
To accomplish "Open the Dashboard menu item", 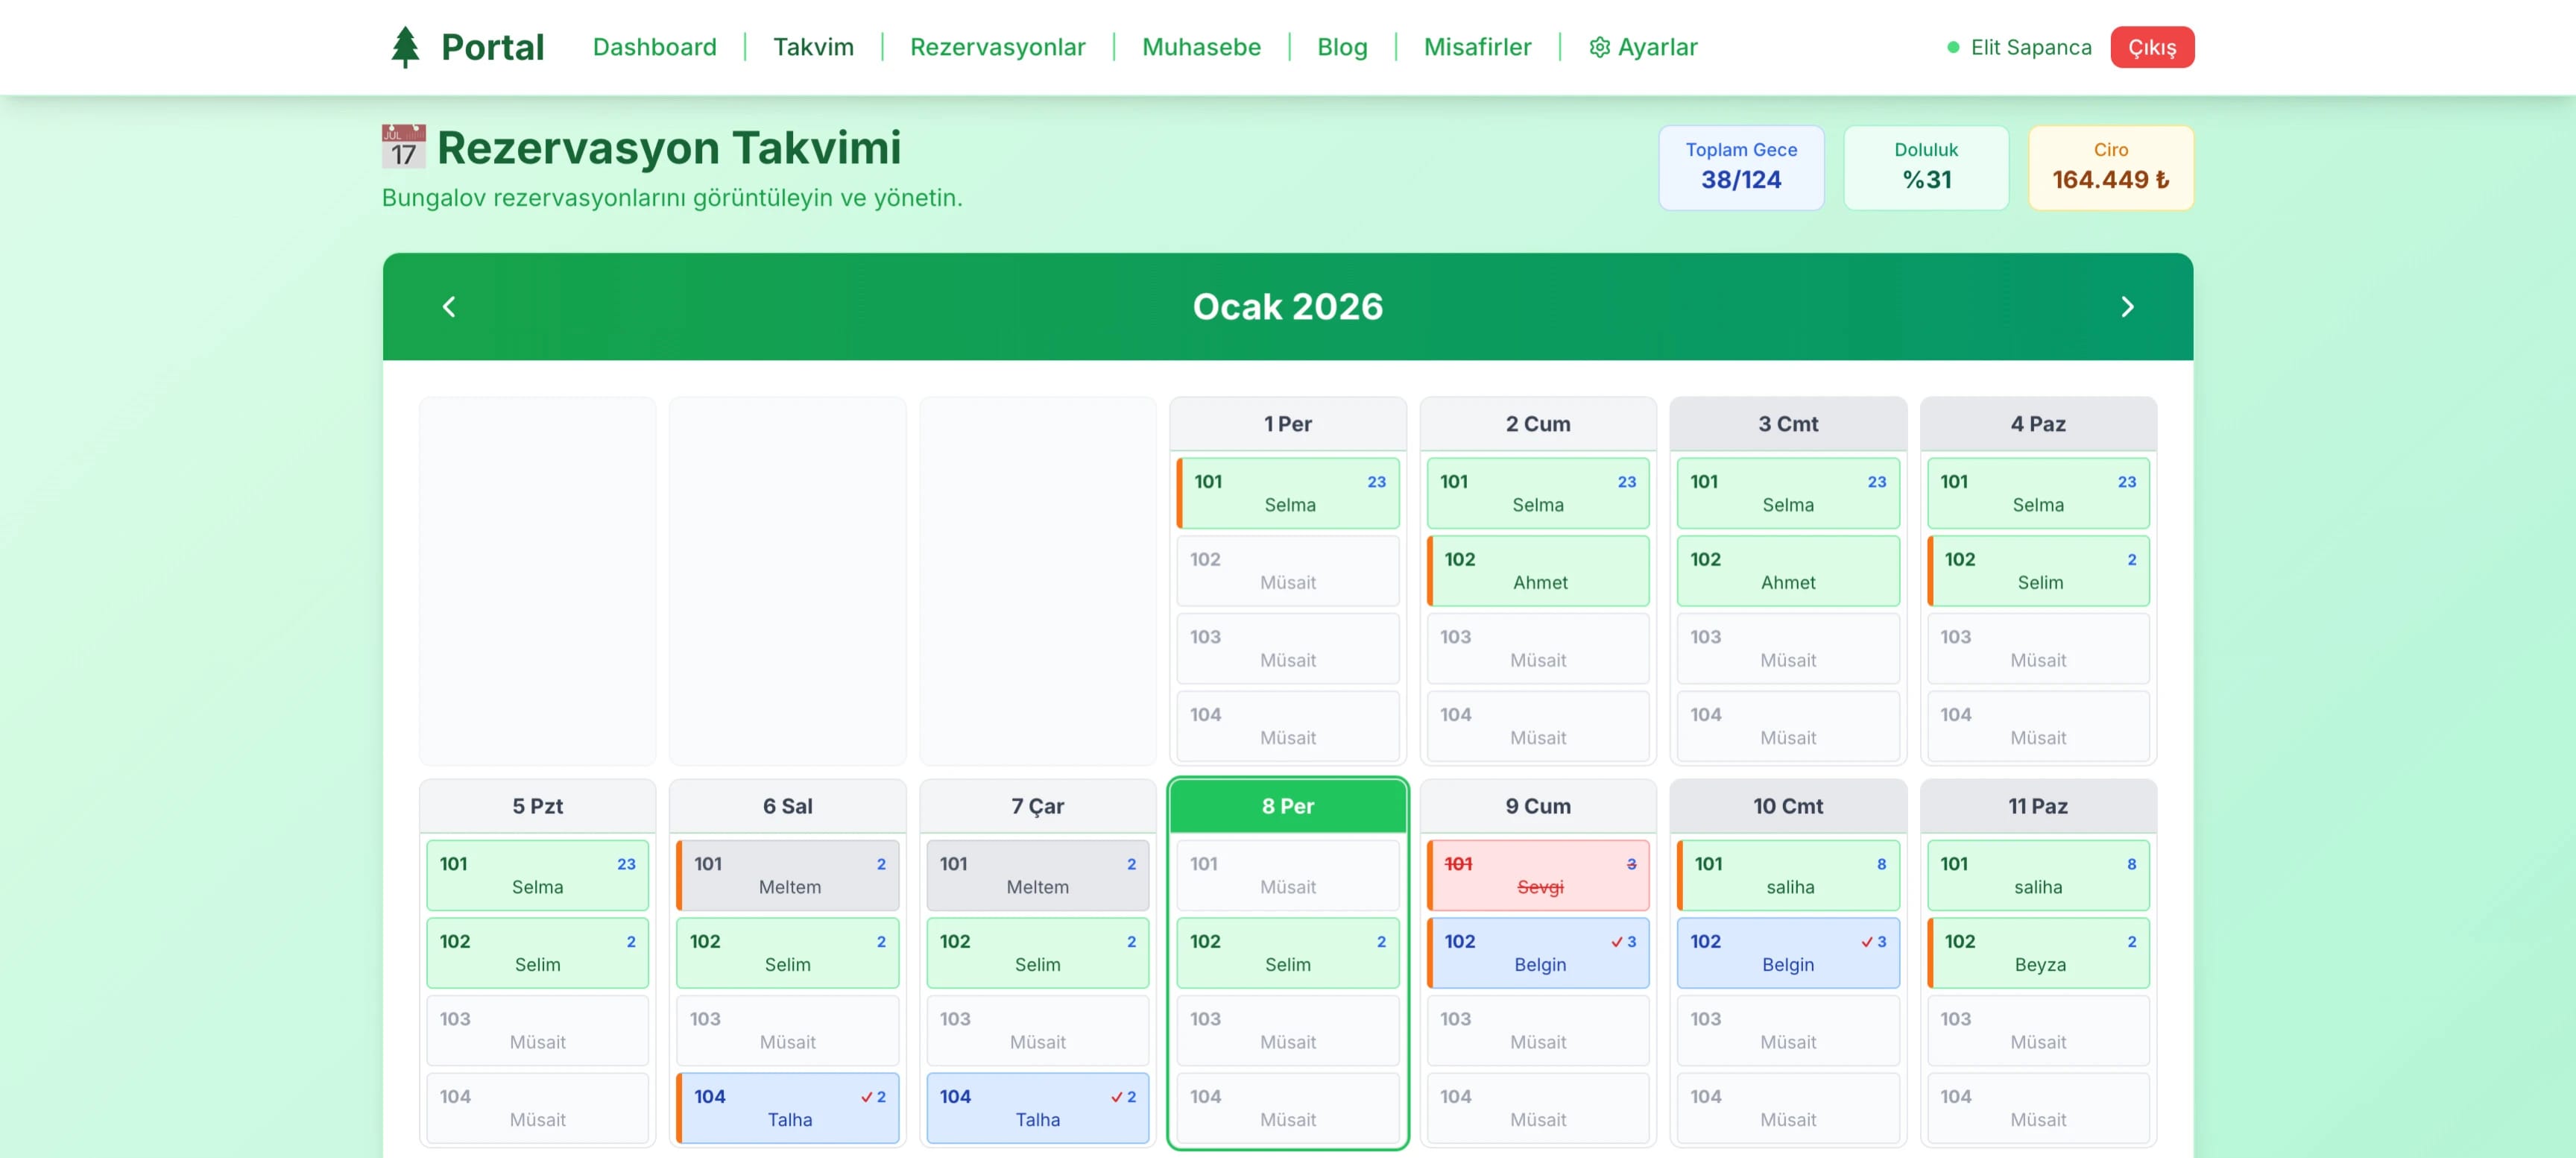I will [x=654, y=47].
